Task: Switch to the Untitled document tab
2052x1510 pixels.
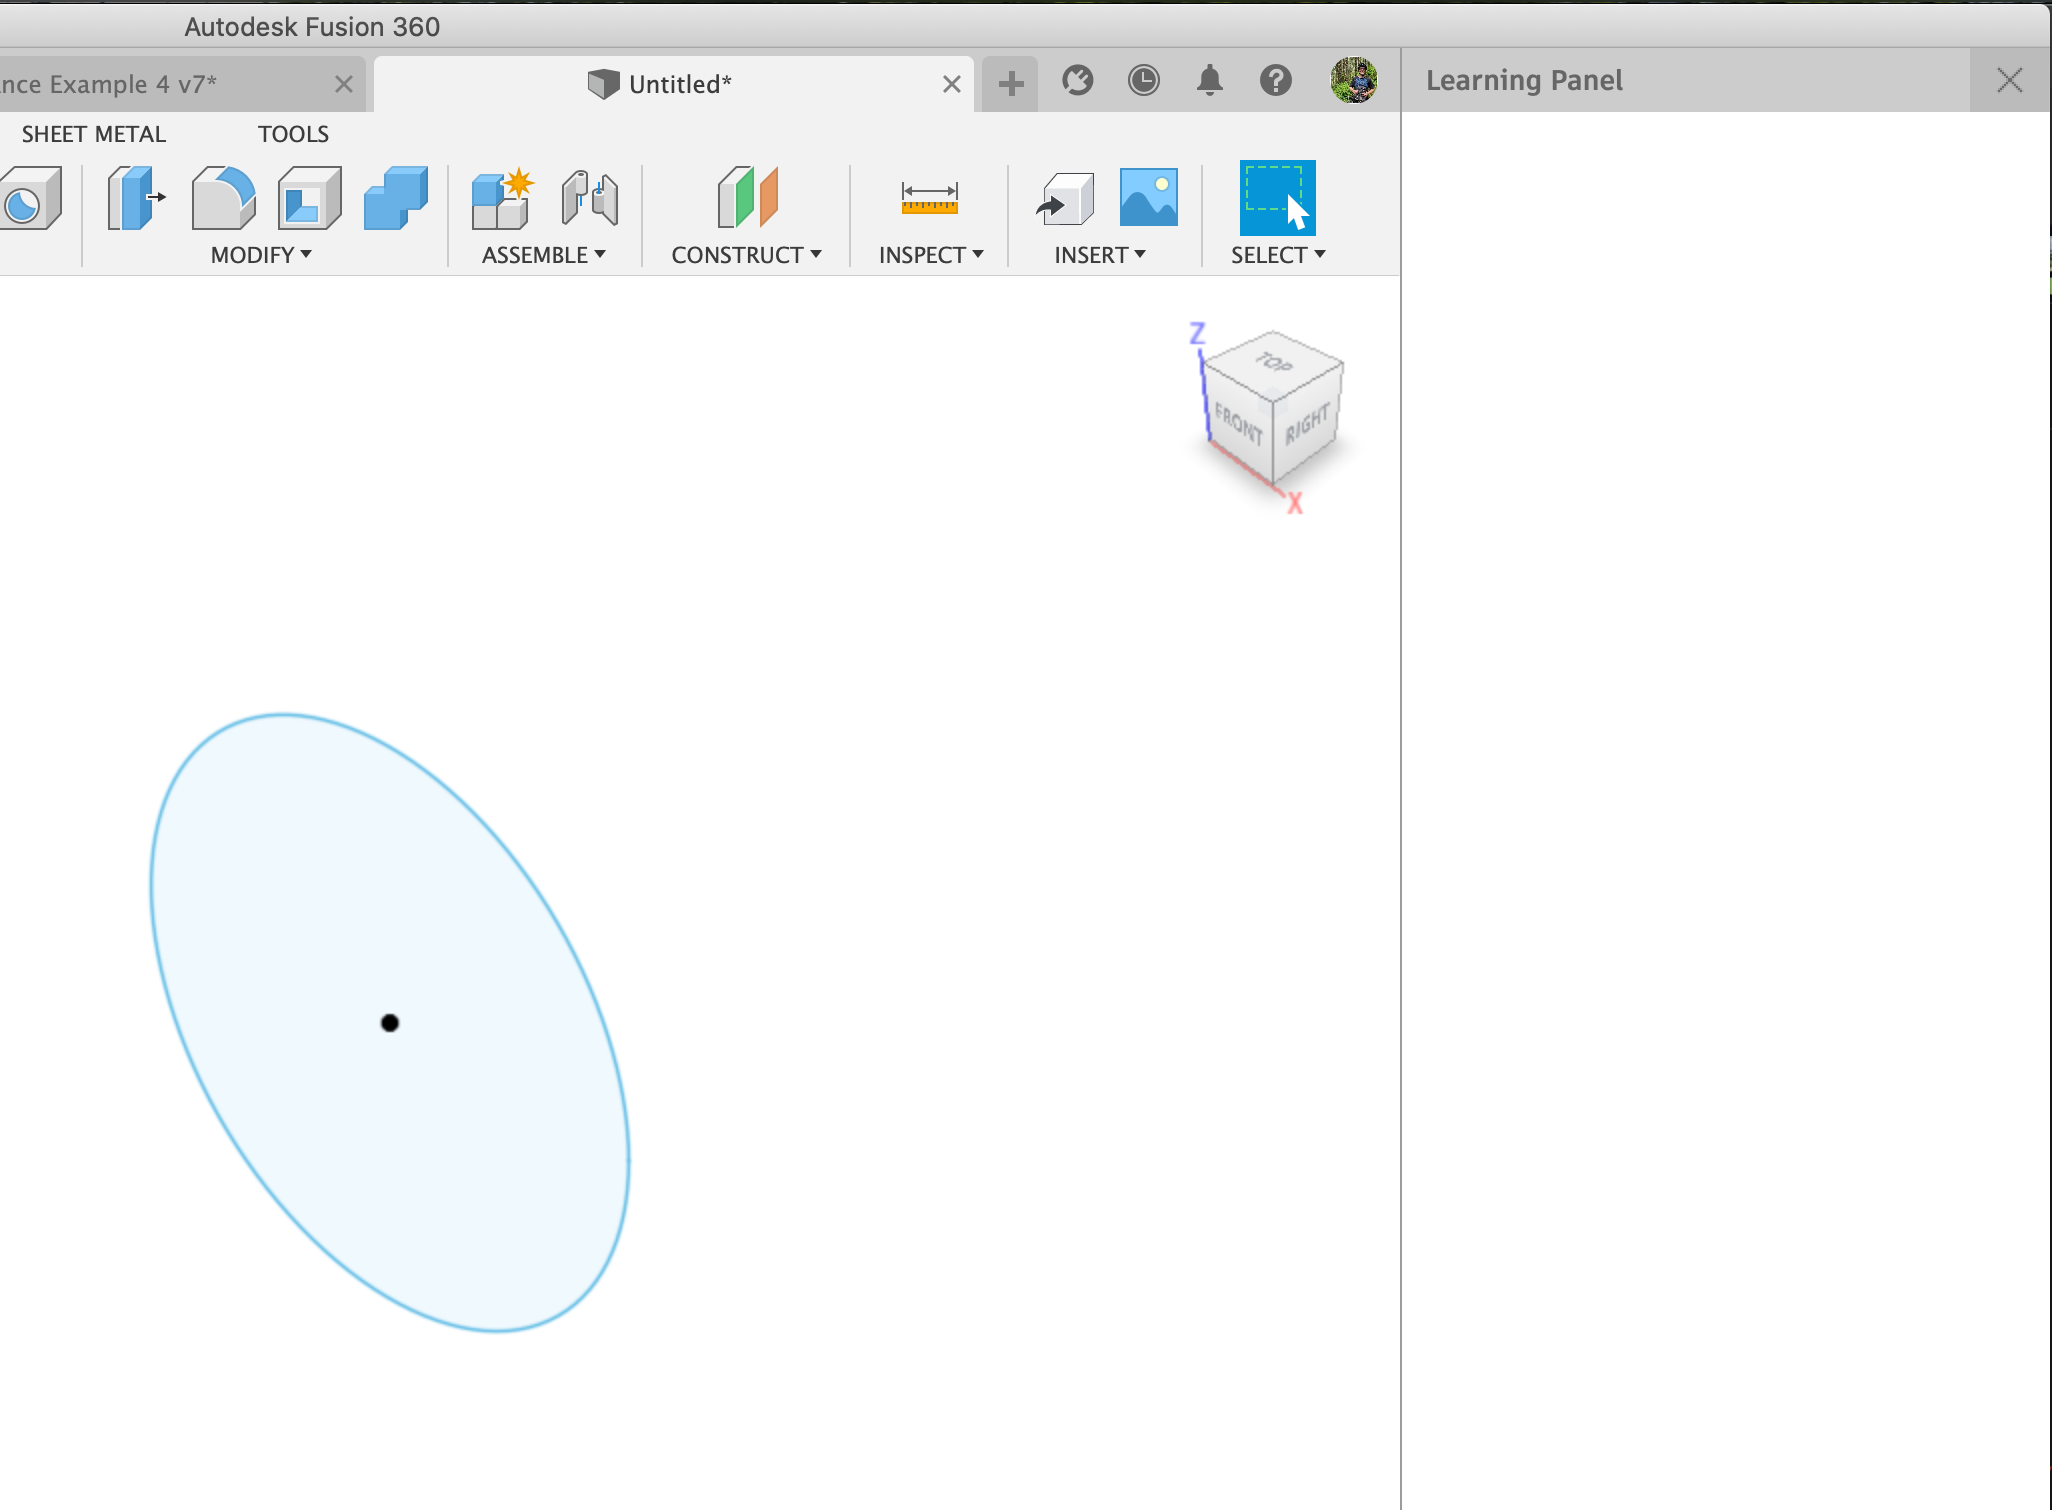Action: (x=678, y=83)
